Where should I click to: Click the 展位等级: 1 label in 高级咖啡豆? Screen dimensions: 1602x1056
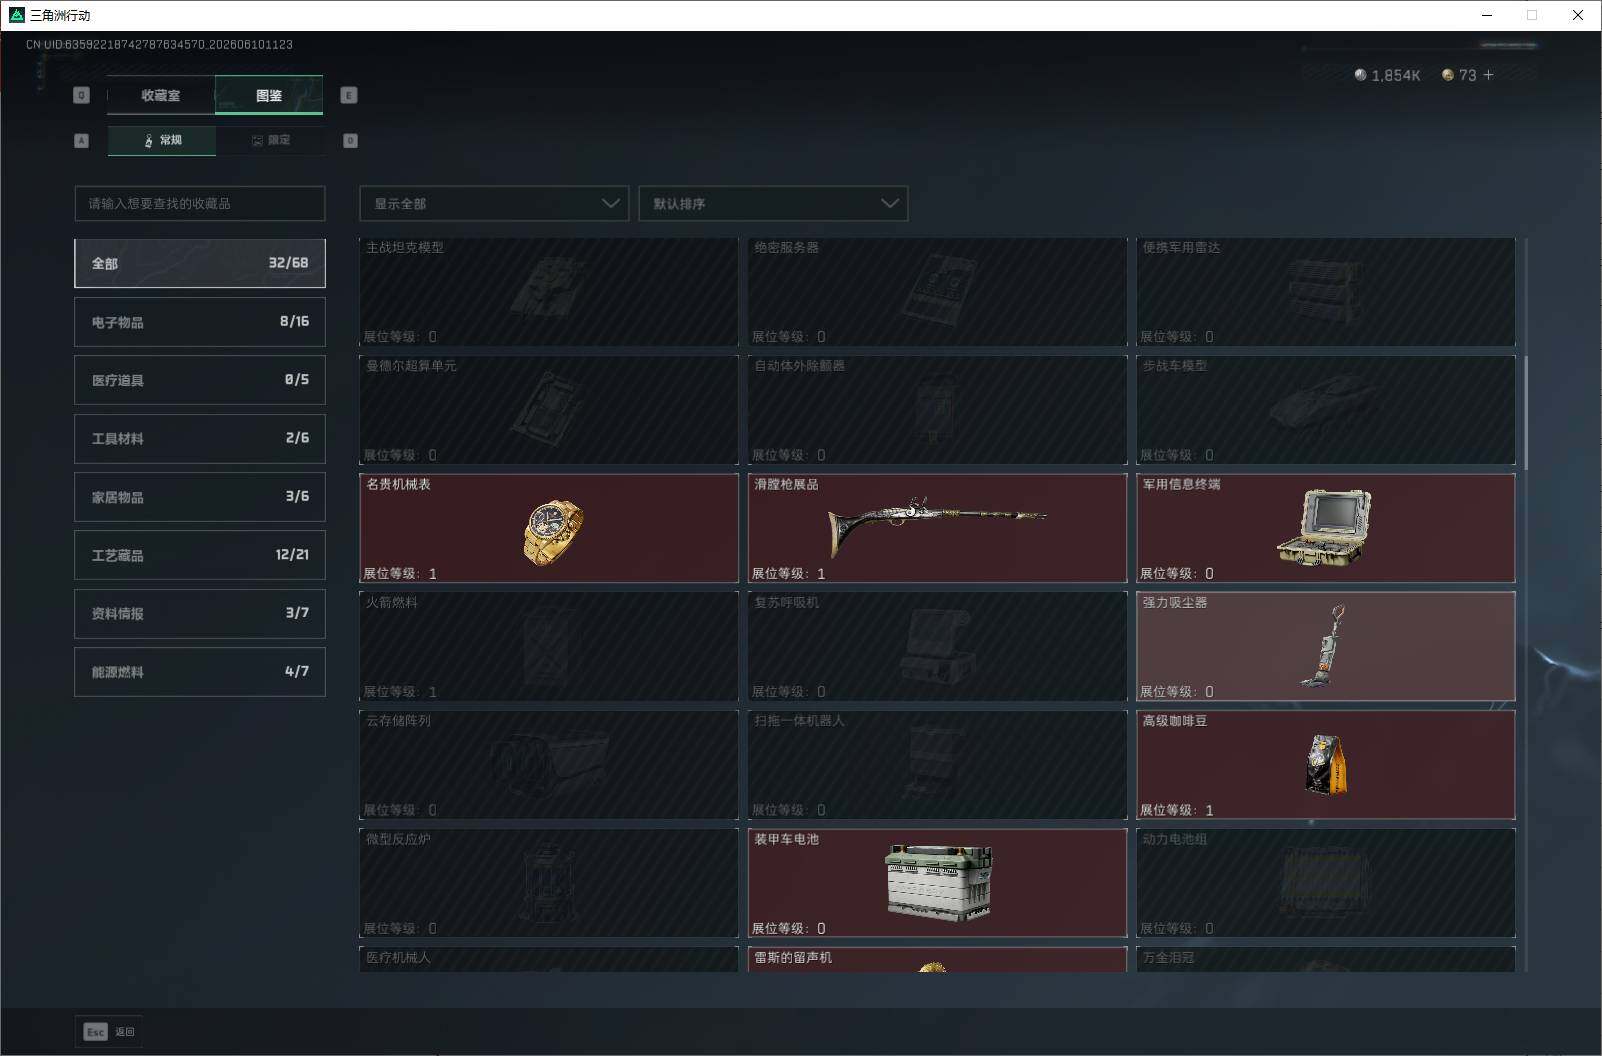pos(1177,810)
